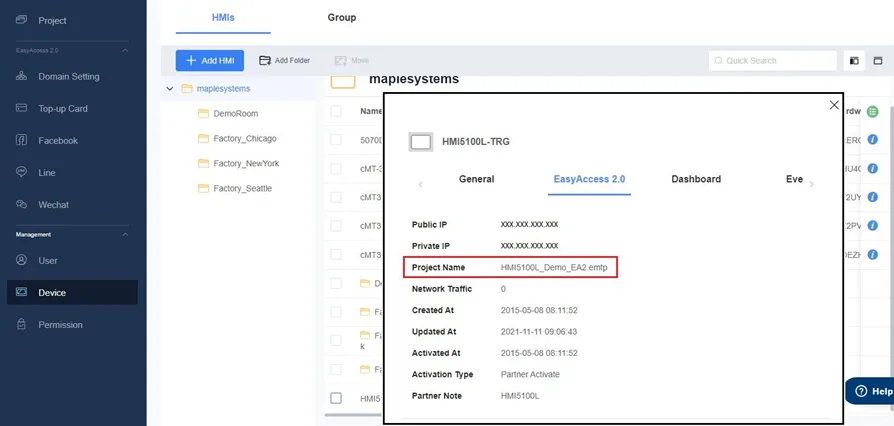Click the Partner Note value HMI5100L
This screenshot has width=894, height=426.
[519, 396]
